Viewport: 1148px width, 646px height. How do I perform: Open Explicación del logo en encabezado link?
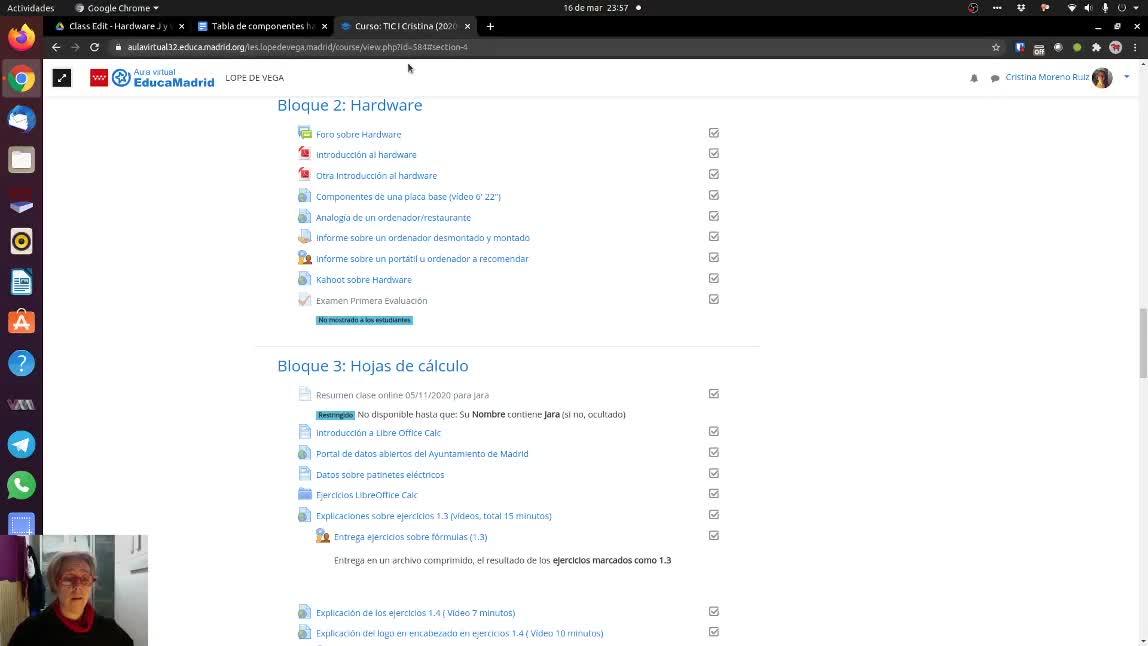[459, 634]
